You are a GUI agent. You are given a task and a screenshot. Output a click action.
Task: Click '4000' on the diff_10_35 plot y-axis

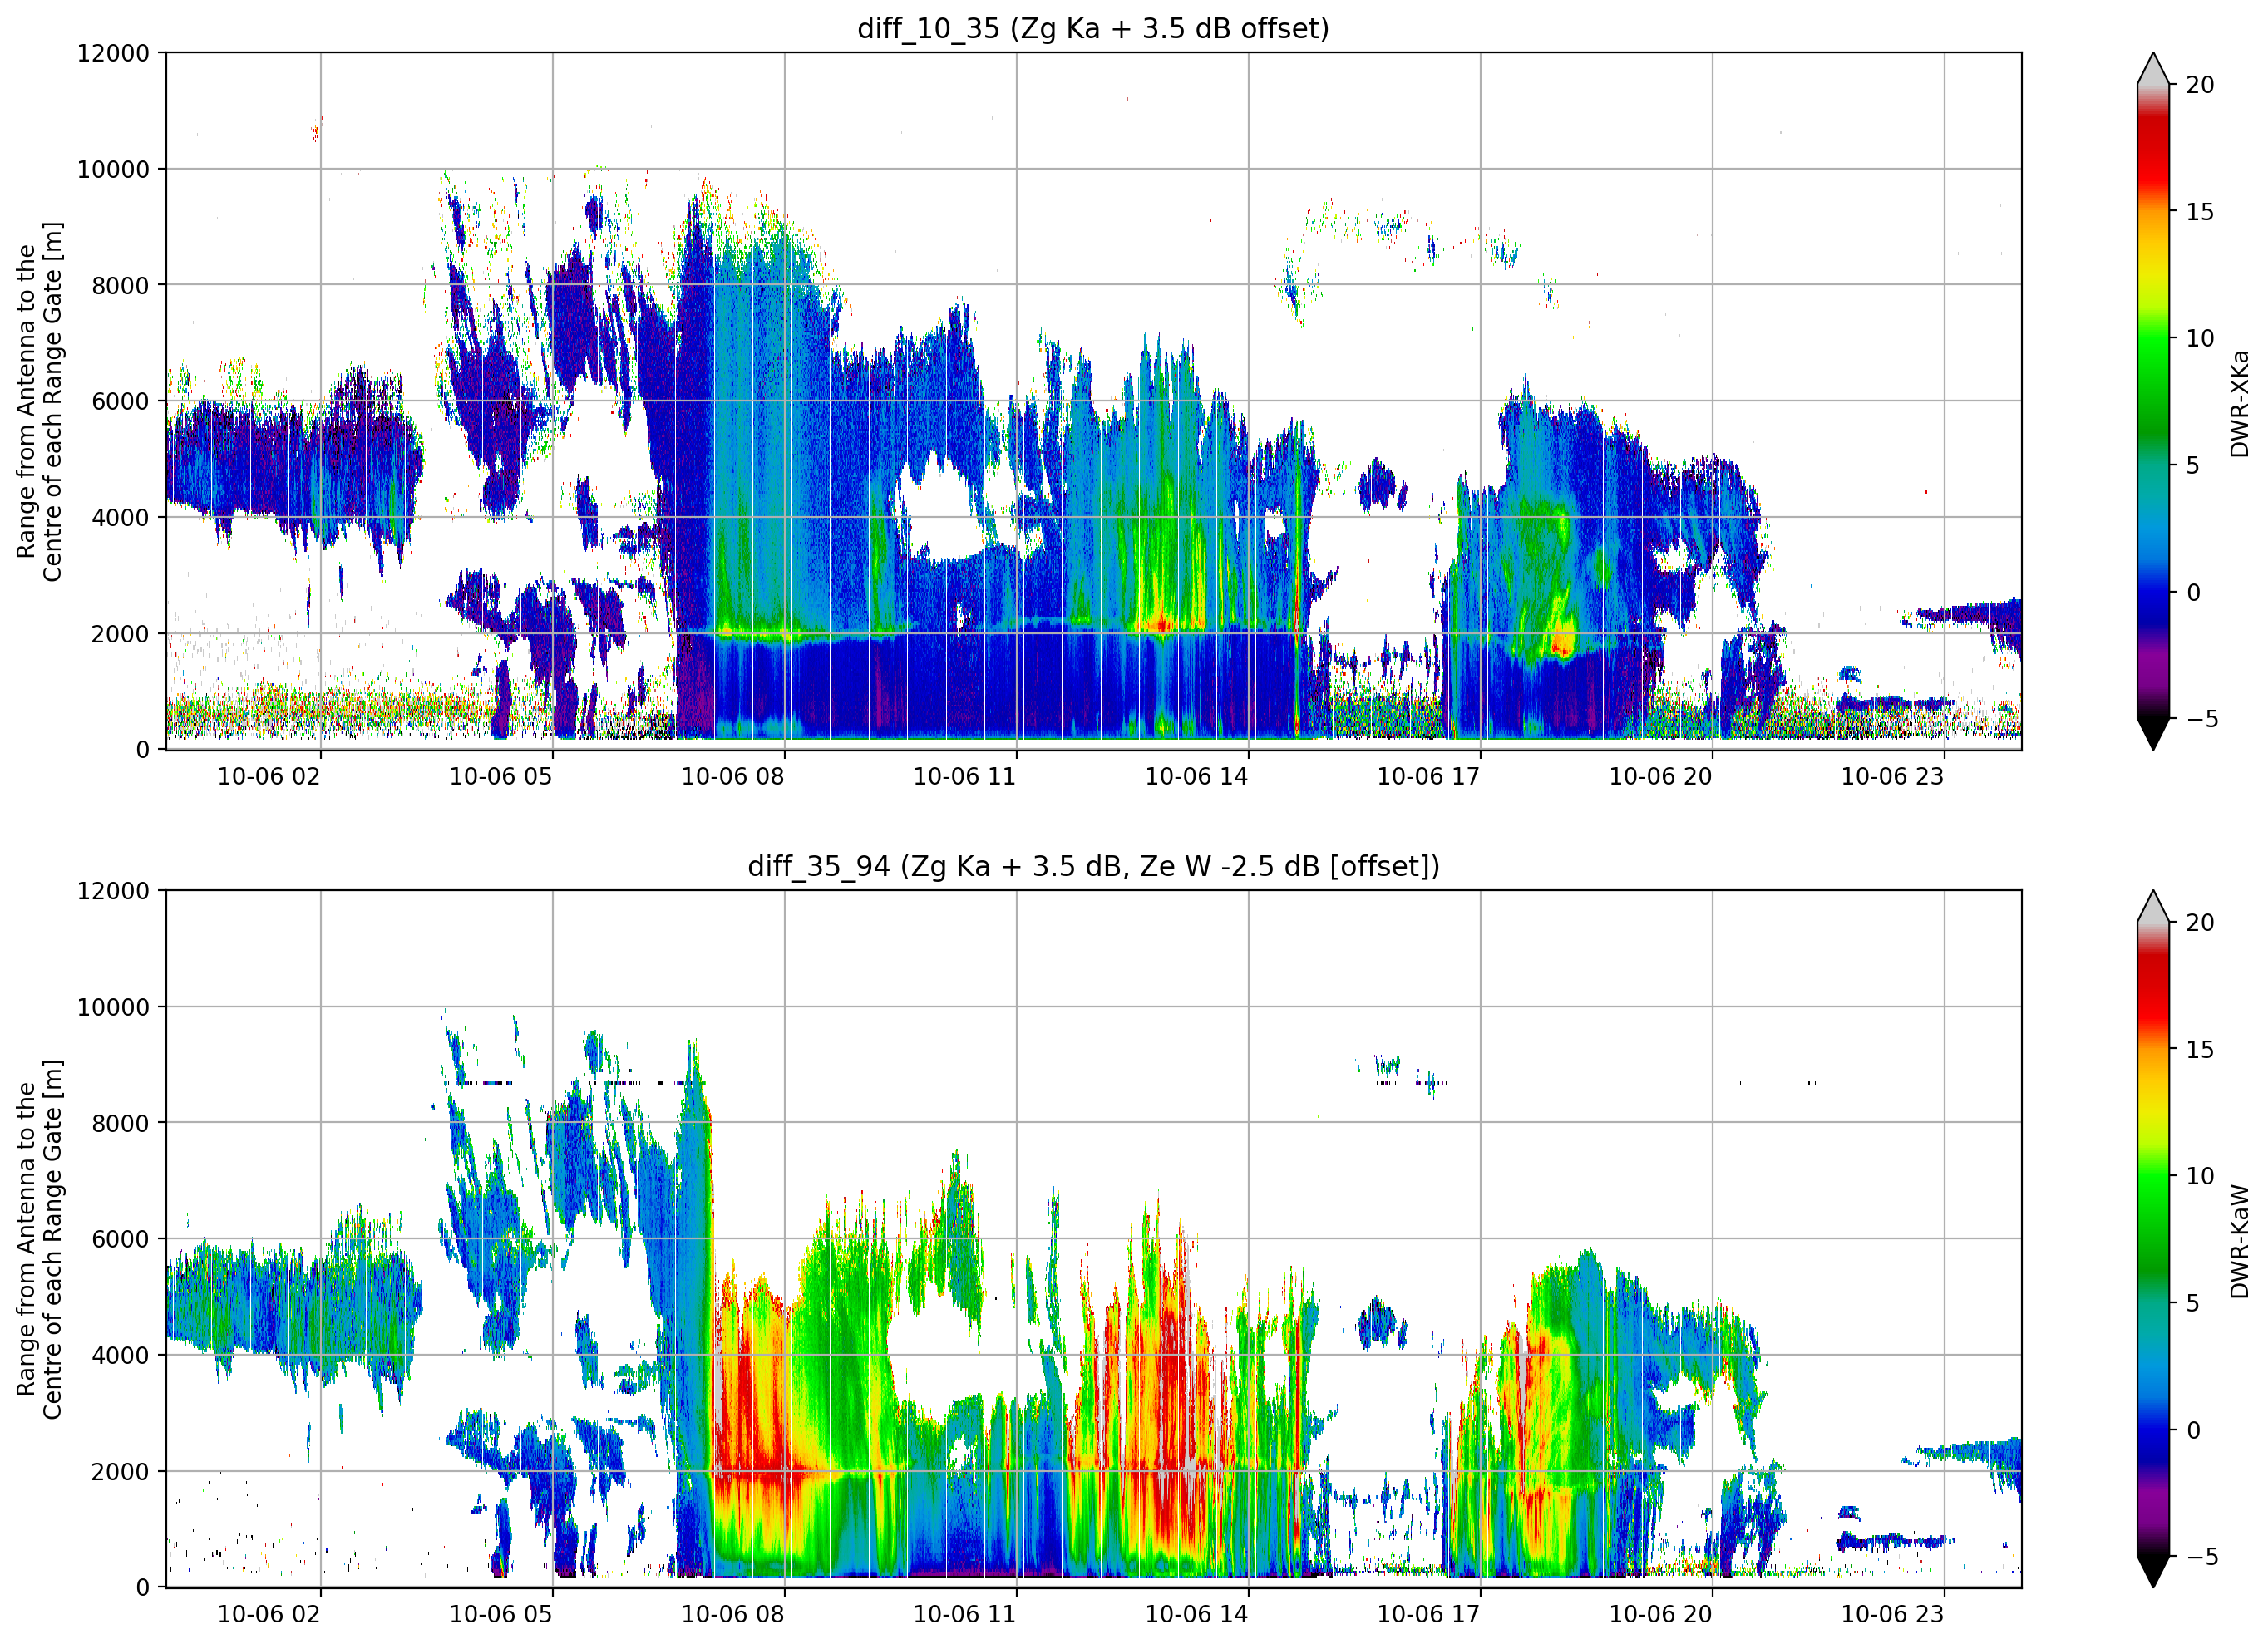coord(120,517)
